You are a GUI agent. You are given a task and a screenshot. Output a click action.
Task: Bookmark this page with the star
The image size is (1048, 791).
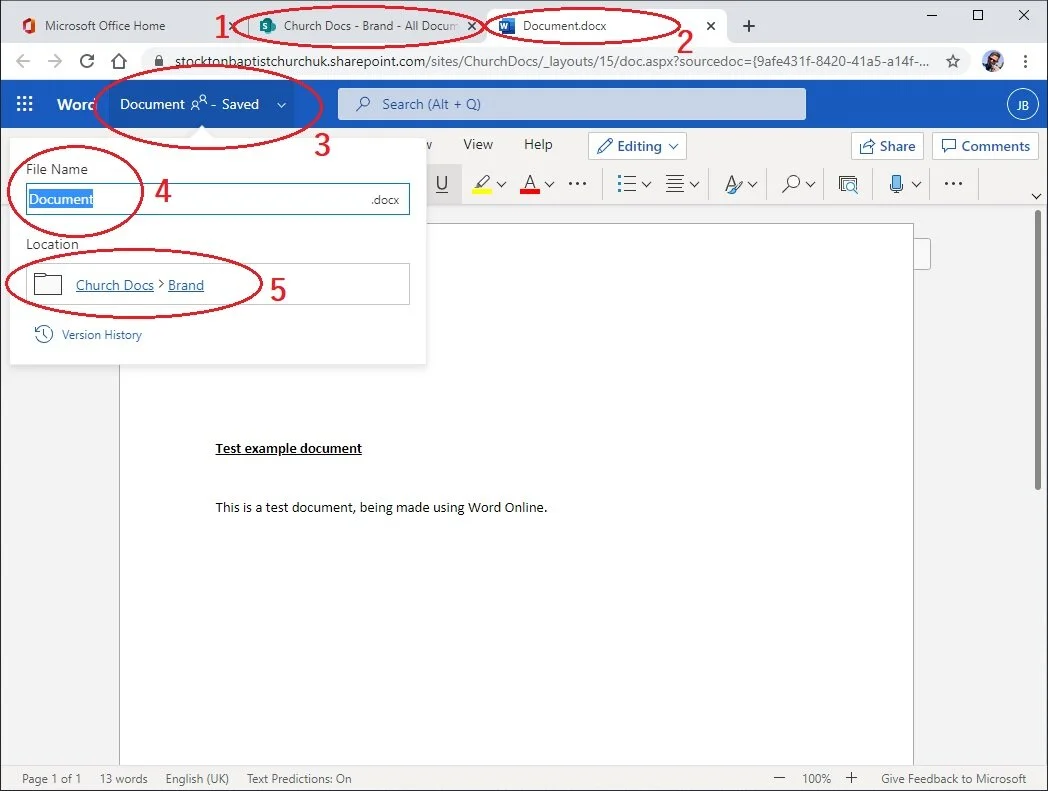click(953, 62)
